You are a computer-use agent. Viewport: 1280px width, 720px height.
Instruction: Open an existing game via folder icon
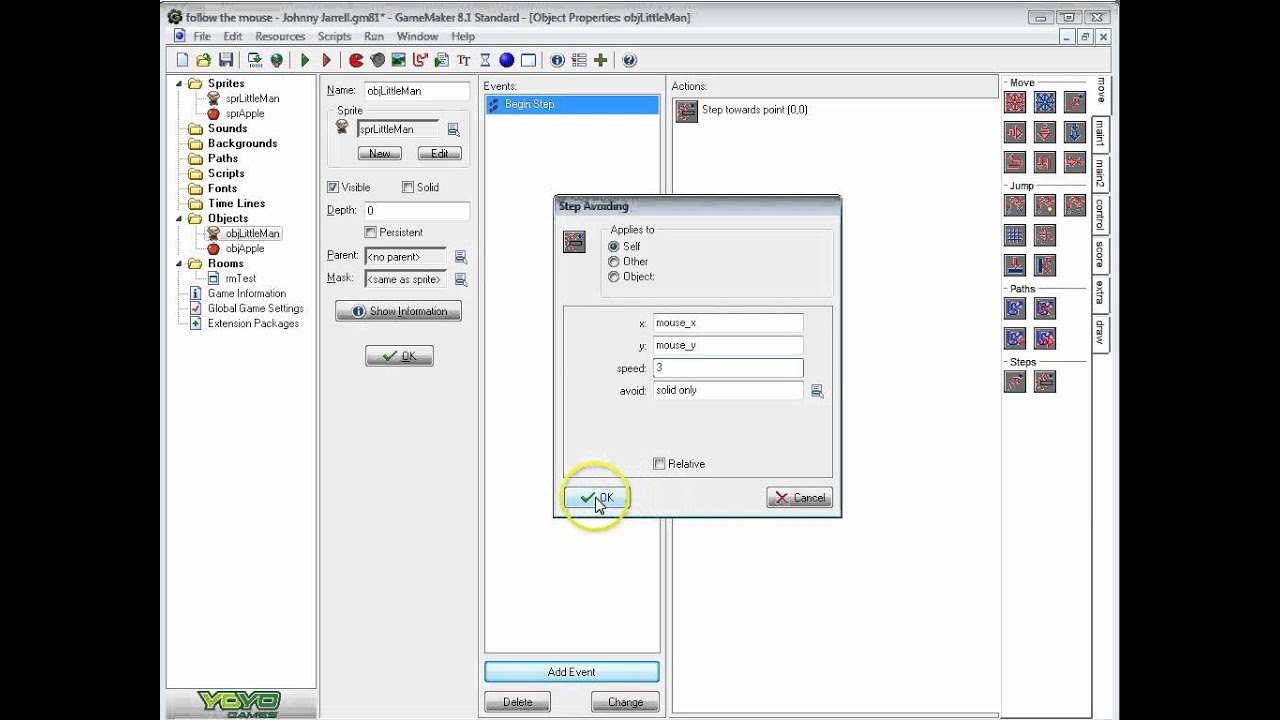[203, 60]
